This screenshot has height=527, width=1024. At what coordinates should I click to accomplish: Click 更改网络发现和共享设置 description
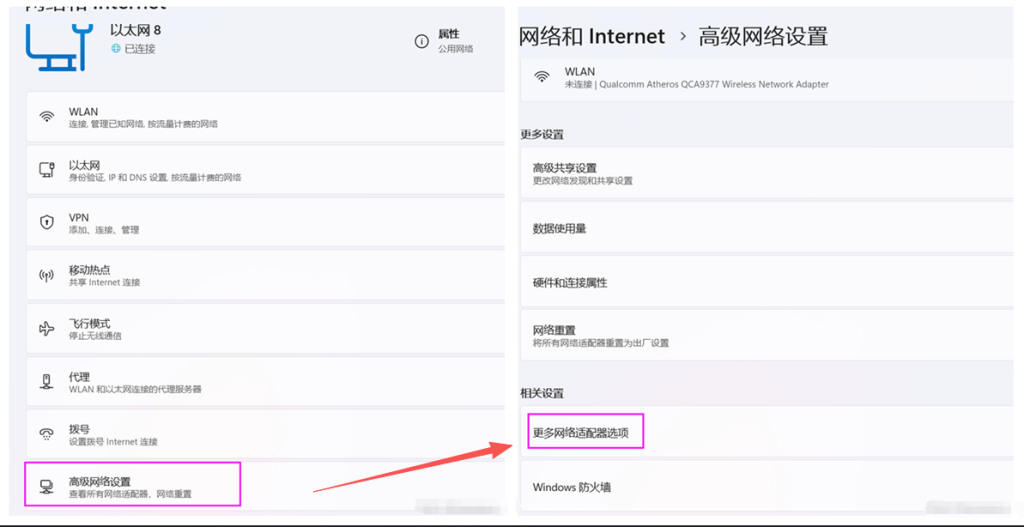pos(583,181)
